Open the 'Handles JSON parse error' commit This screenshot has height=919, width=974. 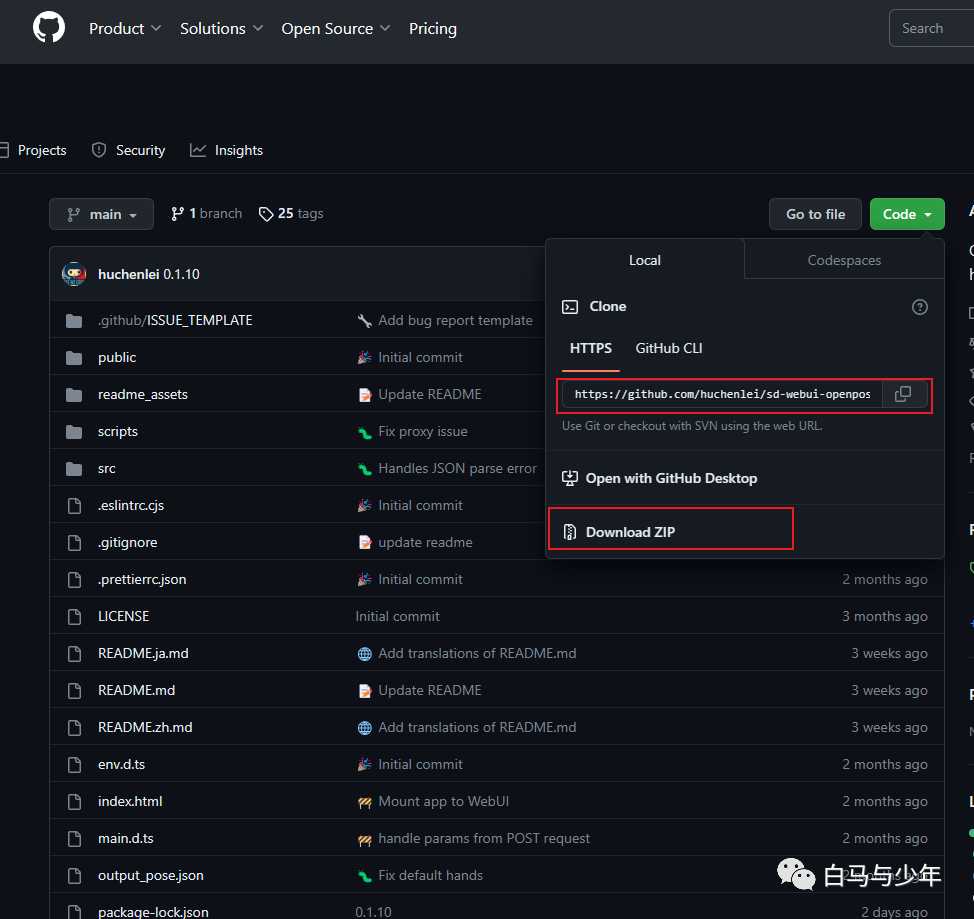[x=457, y=469]
